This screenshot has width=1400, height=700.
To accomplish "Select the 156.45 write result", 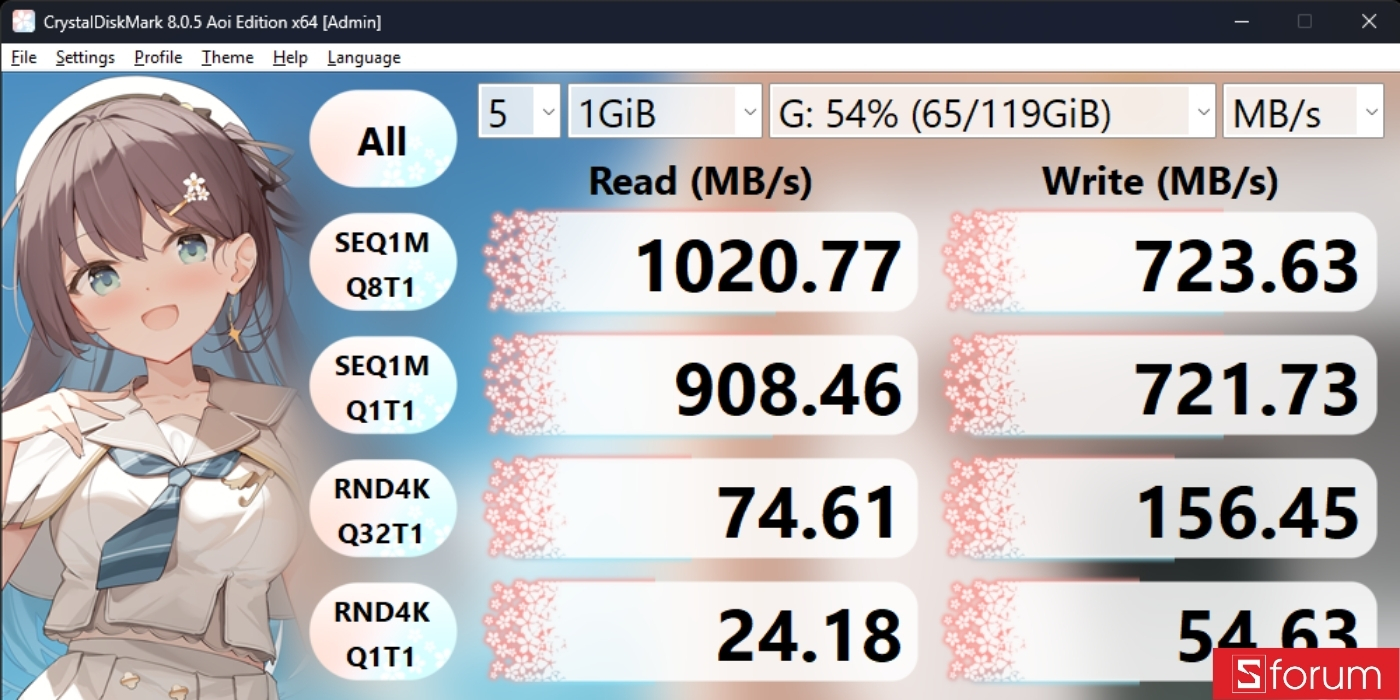I will point(1160,509).
